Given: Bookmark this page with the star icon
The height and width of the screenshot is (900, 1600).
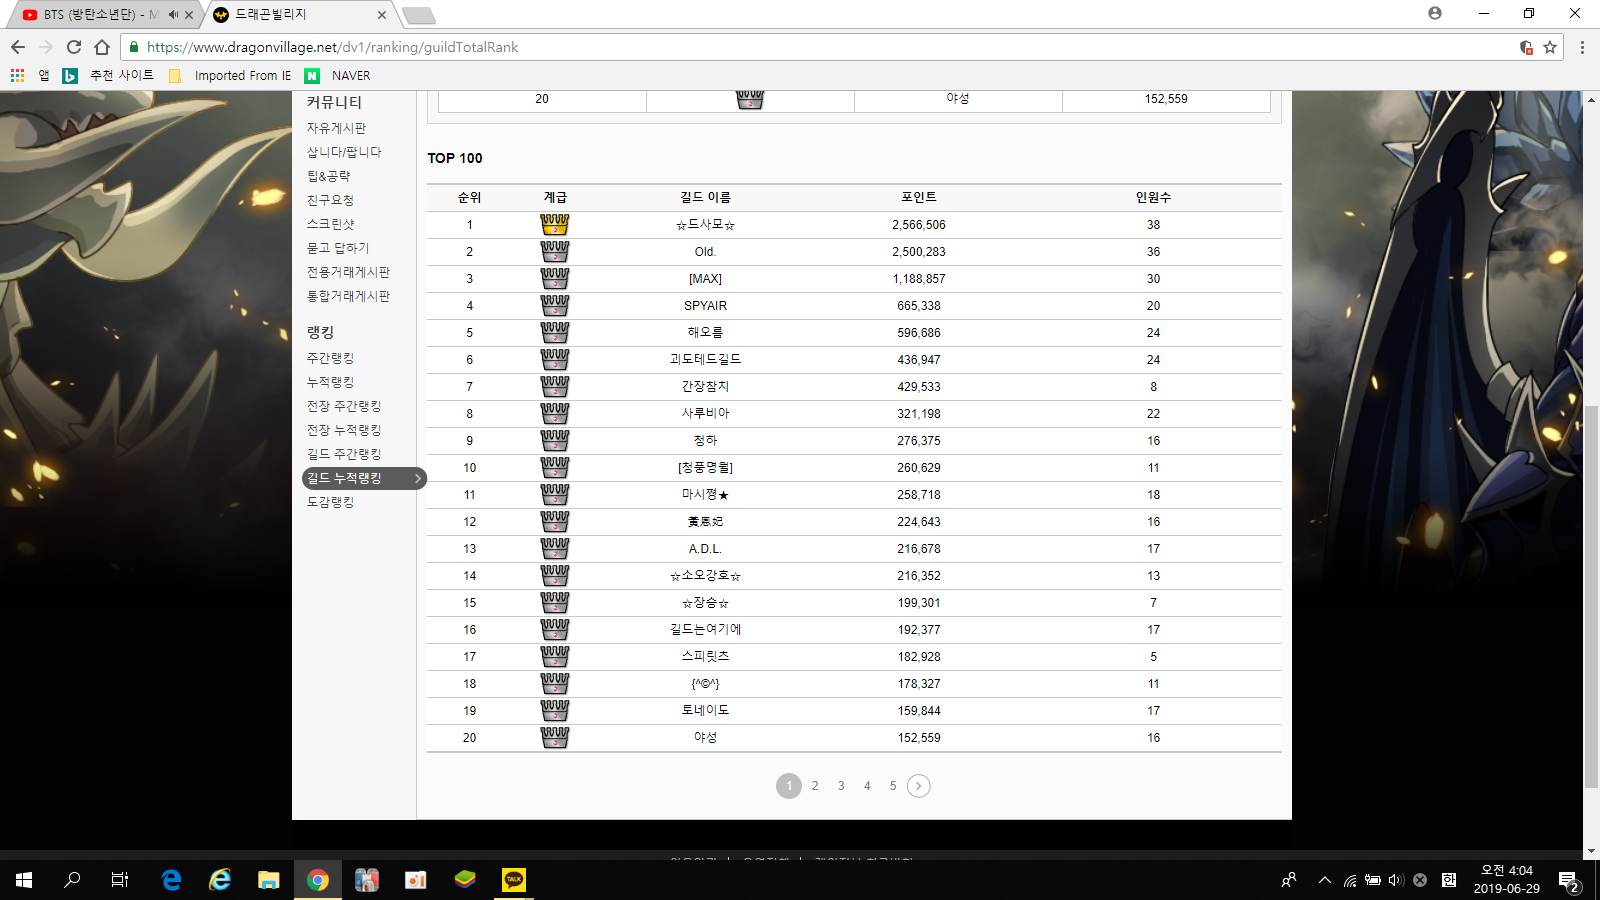Looking at the screenshot, I should pos(1550,47).
